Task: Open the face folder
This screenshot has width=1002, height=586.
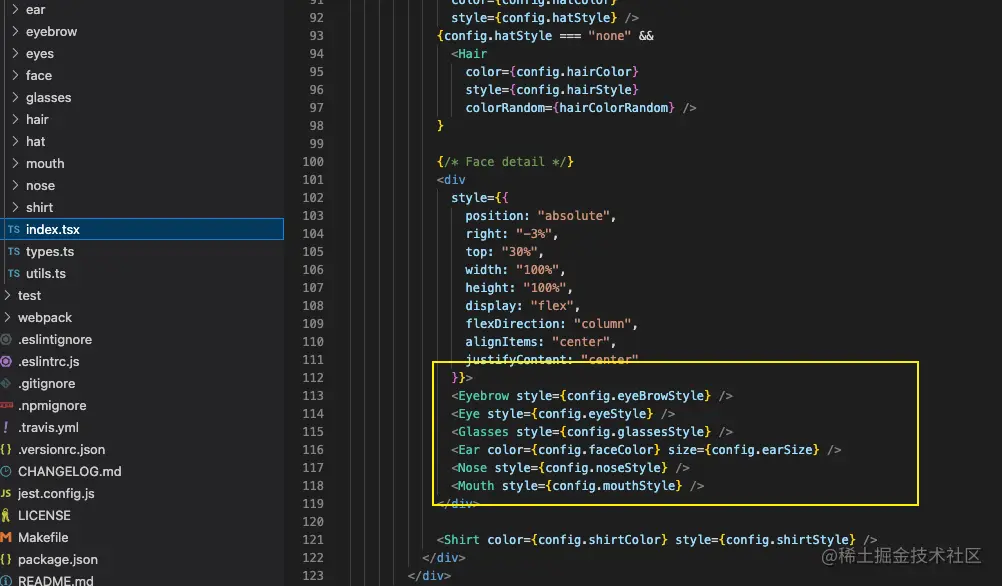Action: [x=39, y=75]
